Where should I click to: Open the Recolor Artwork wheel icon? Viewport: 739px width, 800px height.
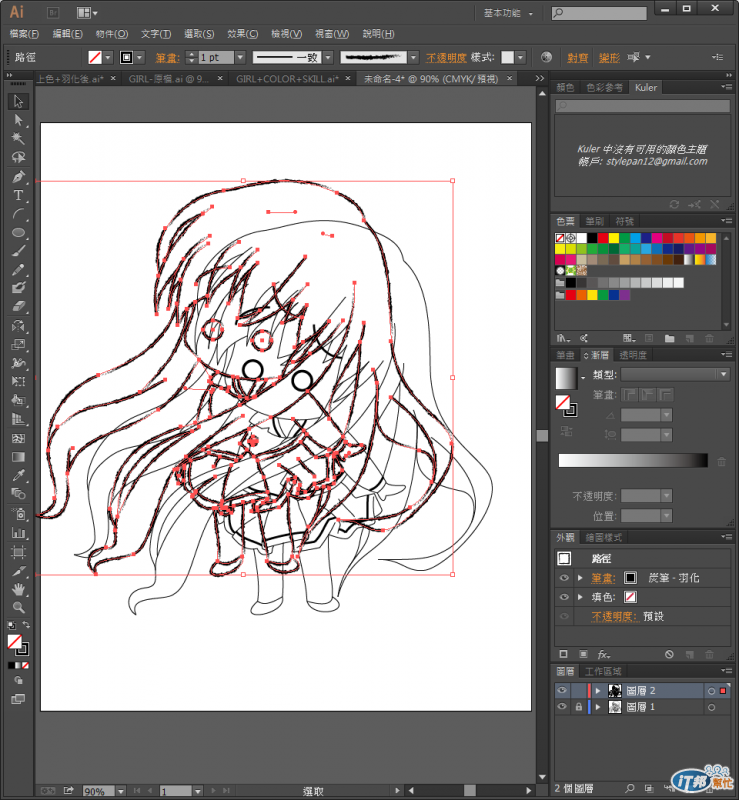point(546,57)
